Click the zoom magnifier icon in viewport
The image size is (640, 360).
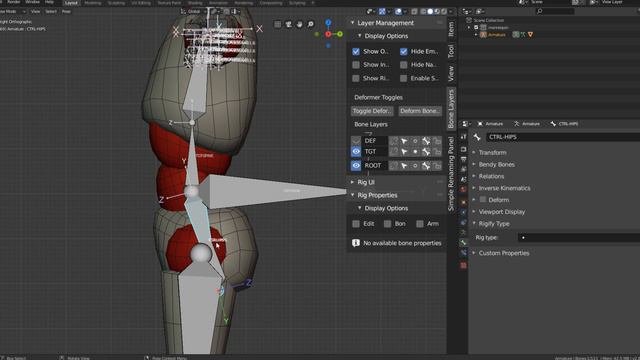coord(311,24)
